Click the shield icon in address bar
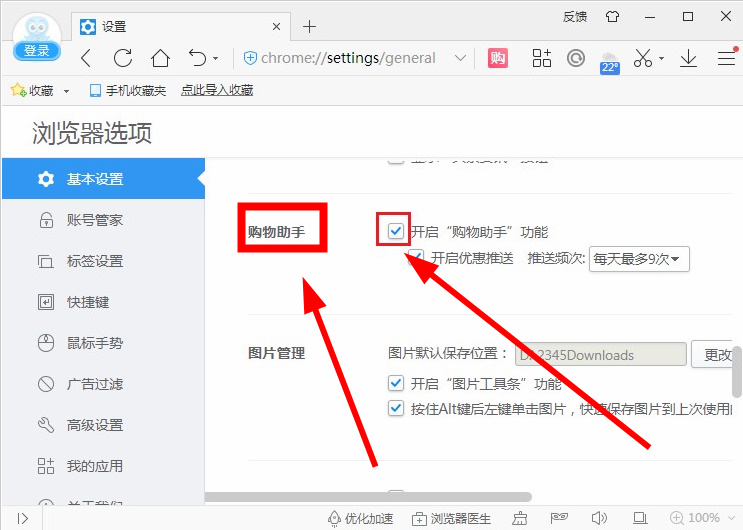This screenshot has width=743, height=530. point(250,58)
